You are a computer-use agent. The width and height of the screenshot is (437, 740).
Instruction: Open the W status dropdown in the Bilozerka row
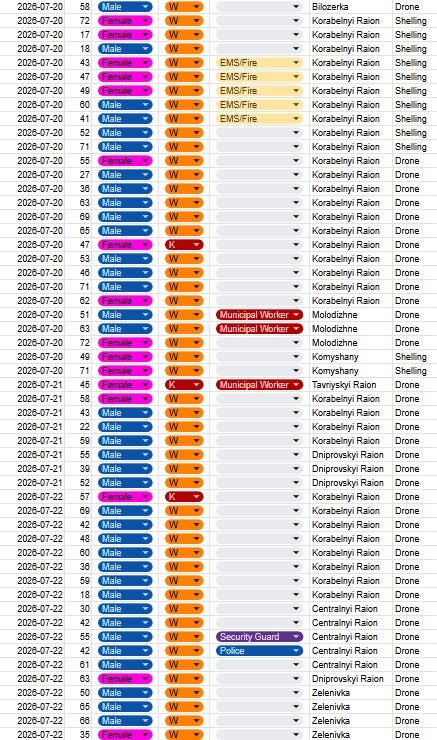(x=184, y=7)
